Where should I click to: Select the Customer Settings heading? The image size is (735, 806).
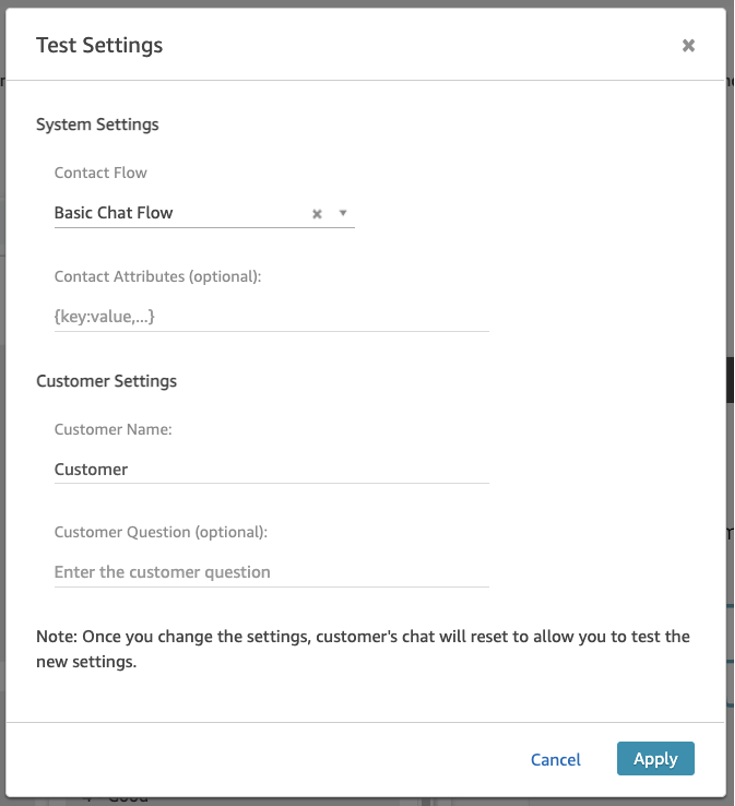pyautogui.click(x=106, y=381)
